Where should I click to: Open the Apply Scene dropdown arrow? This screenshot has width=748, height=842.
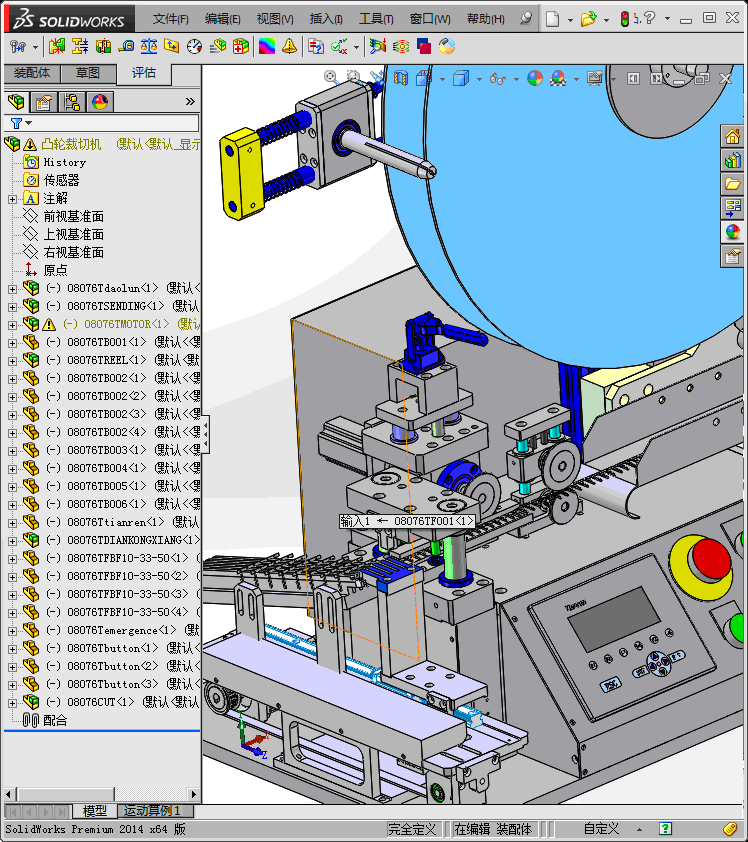pyautogui.click(x=577, y=79)
